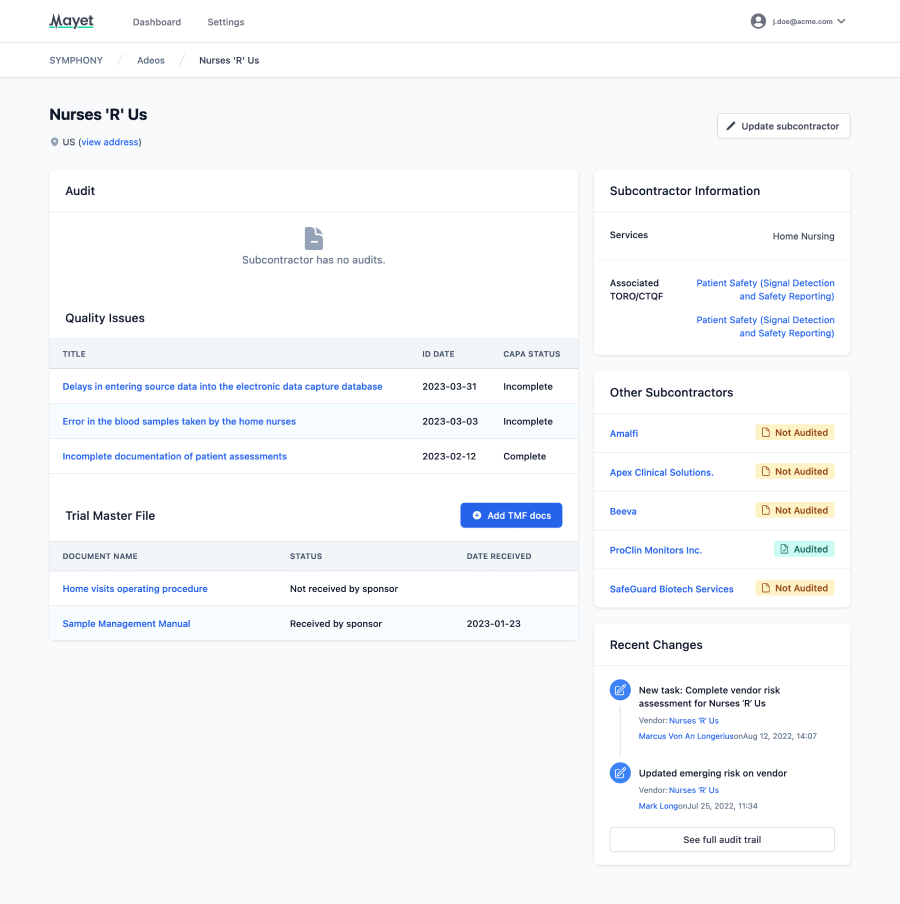Click the edit icon for Updated emerging risk

(x=620, y=773)
